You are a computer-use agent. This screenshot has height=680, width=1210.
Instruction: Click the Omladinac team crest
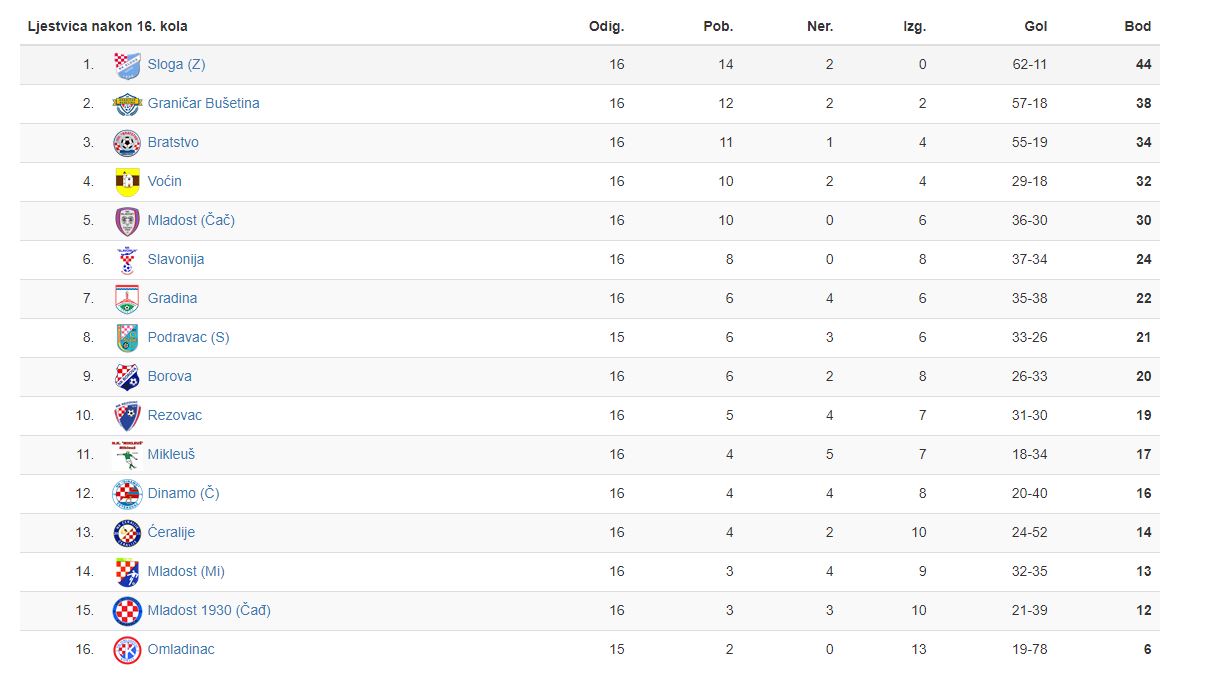pos(127,649)
